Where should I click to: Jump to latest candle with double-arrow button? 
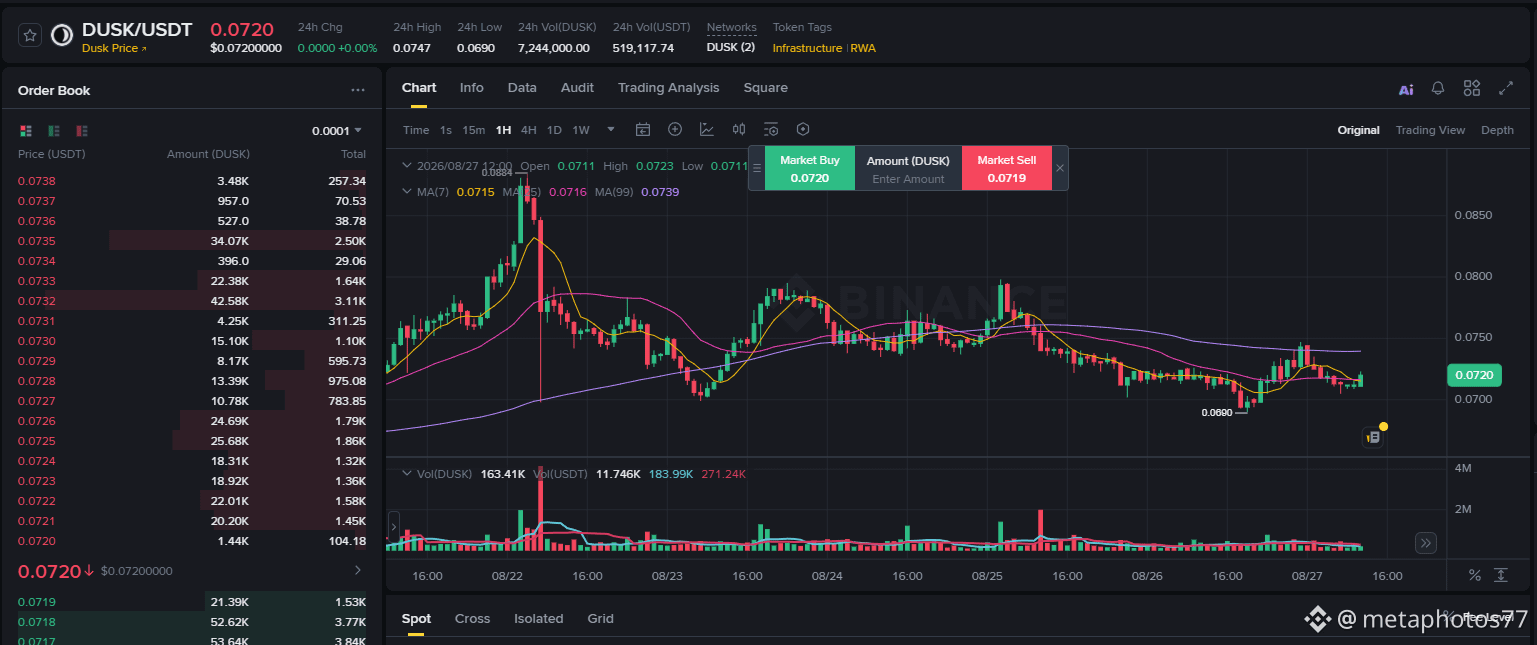pyautogui.click(x=1426, y=543)
